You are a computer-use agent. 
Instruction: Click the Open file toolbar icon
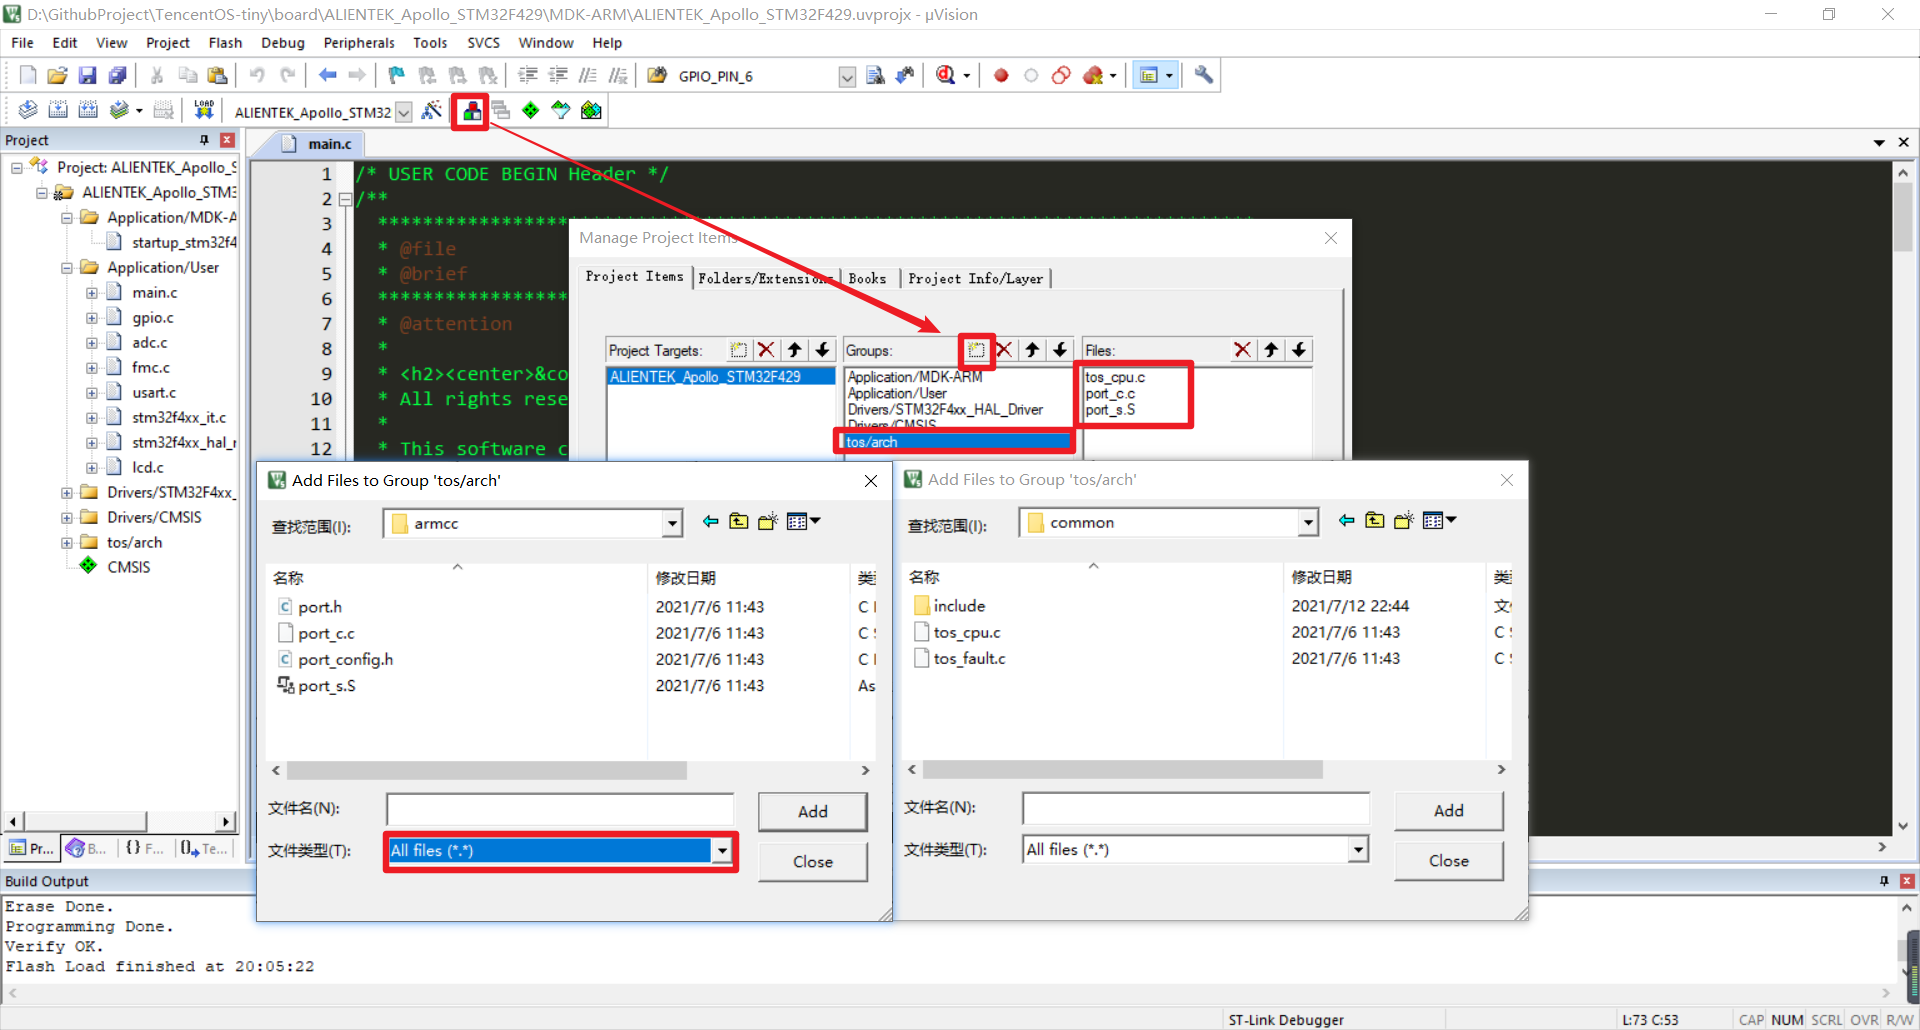[x=58, y=75]
